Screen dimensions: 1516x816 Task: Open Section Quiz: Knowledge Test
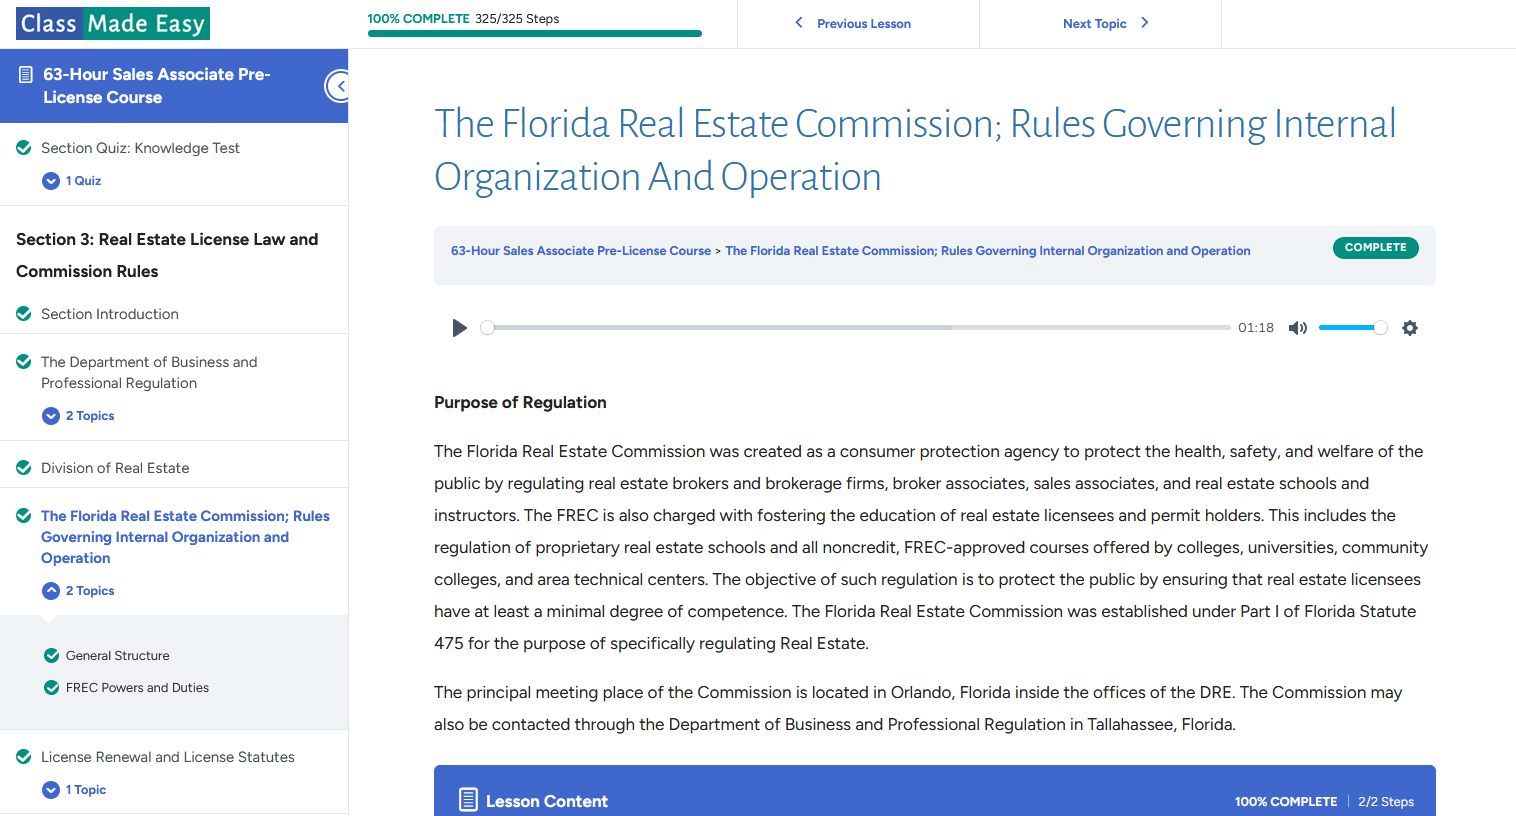click(x=140, y=148)
